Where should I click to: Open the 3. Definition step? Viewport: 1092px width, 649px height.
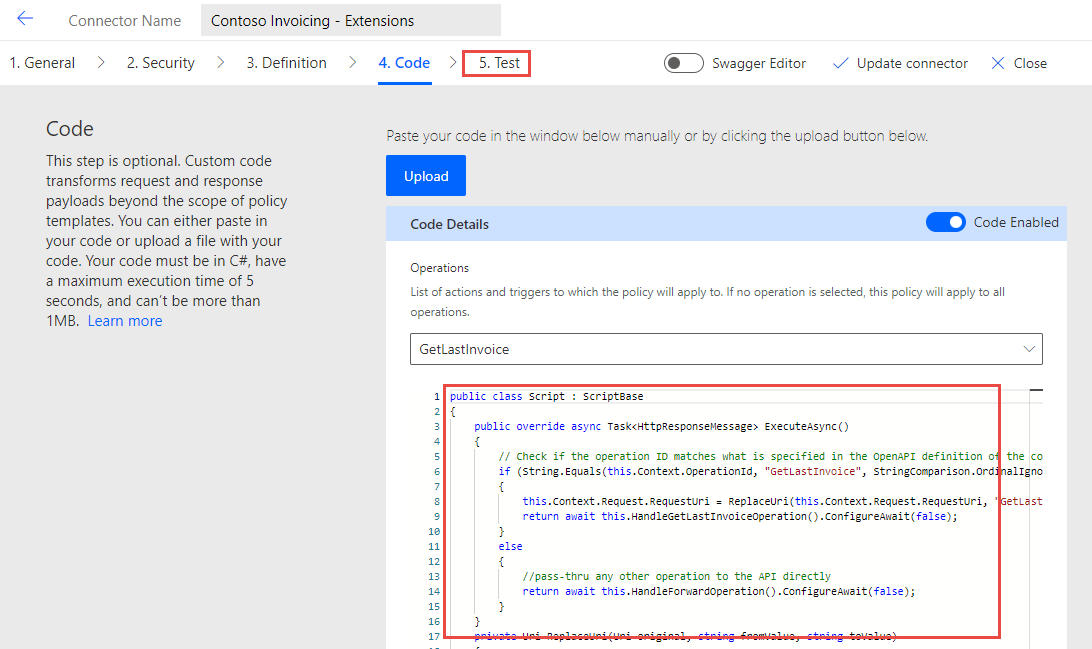(286, 62)
